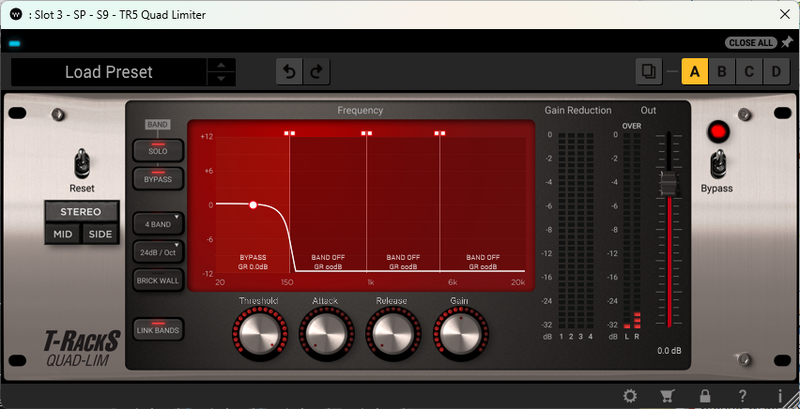Toggle LINK BANDS
This screenshot has width=800, height=409.
158,329
